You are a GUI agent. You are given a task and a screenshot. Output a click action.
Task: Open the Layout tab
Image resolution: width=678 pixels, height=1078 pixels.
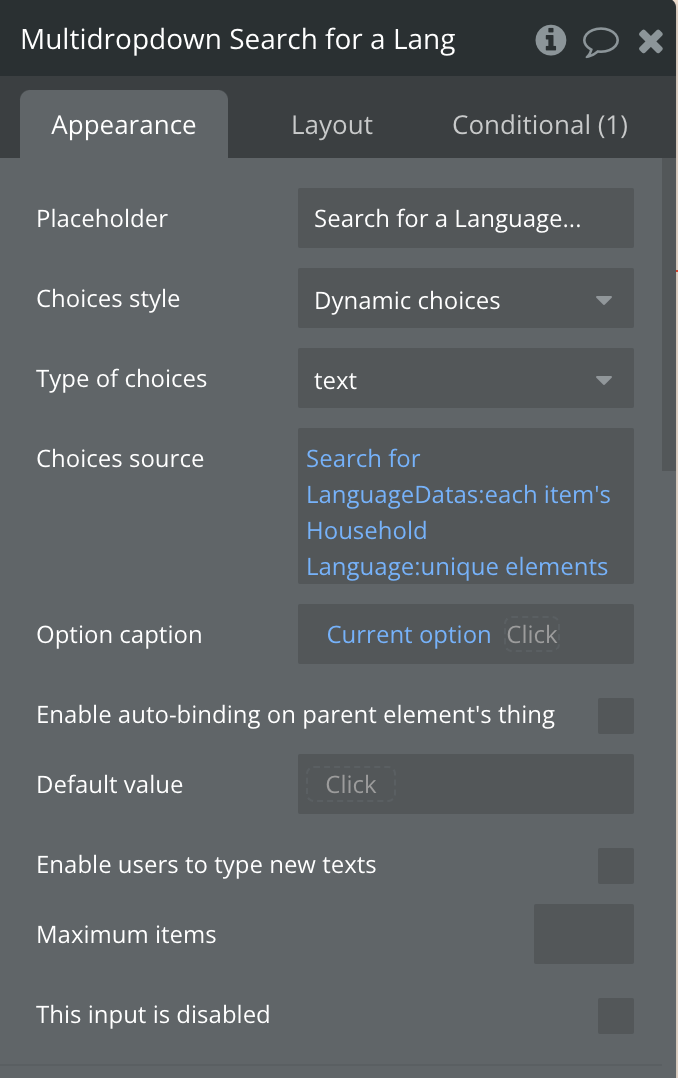(332, 125)
